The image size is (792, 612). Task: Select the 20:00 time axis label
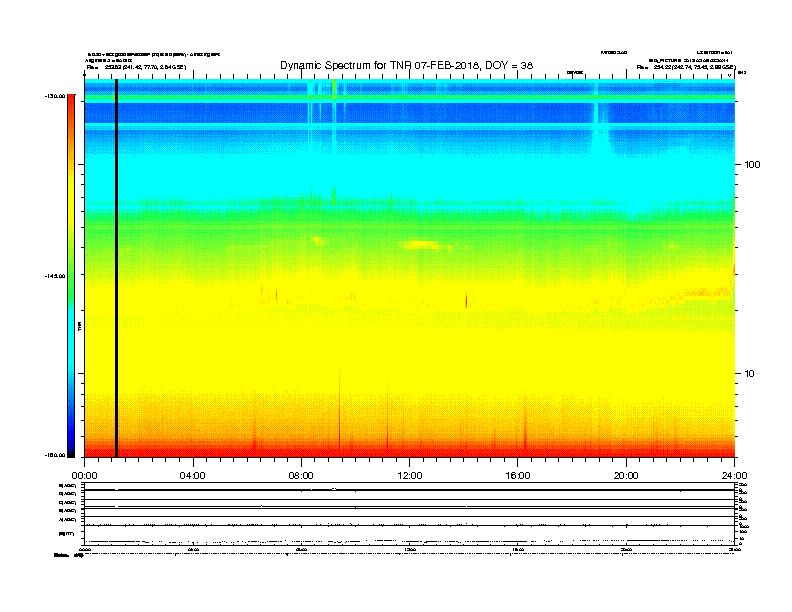[626, 476]
